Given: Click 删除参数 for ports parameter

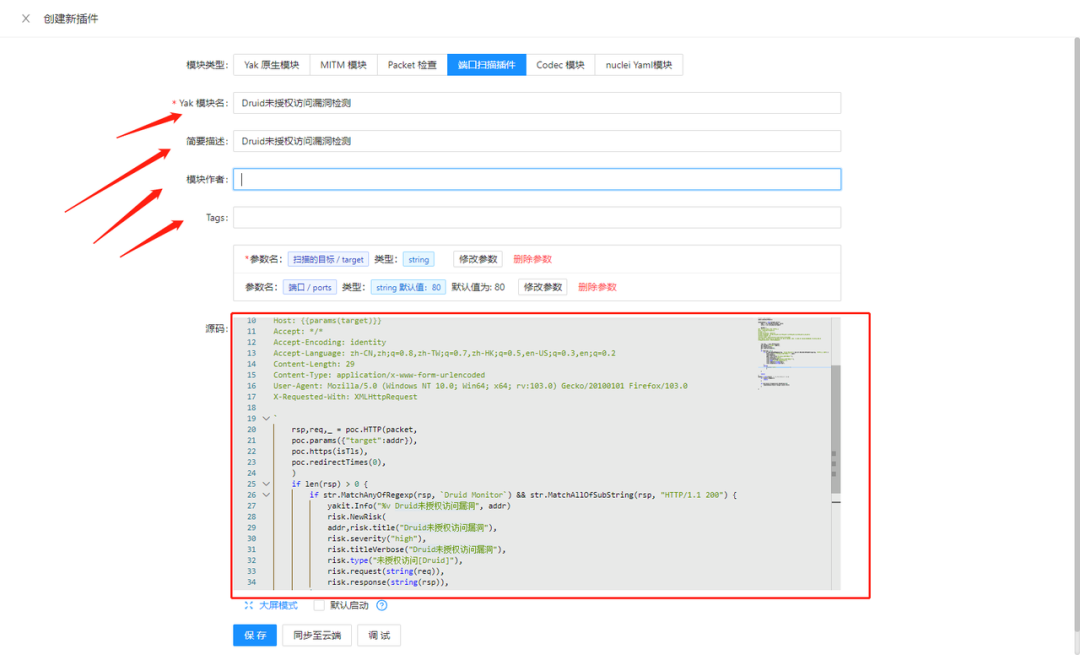Looking at the screenshot, I should [597, 287].
